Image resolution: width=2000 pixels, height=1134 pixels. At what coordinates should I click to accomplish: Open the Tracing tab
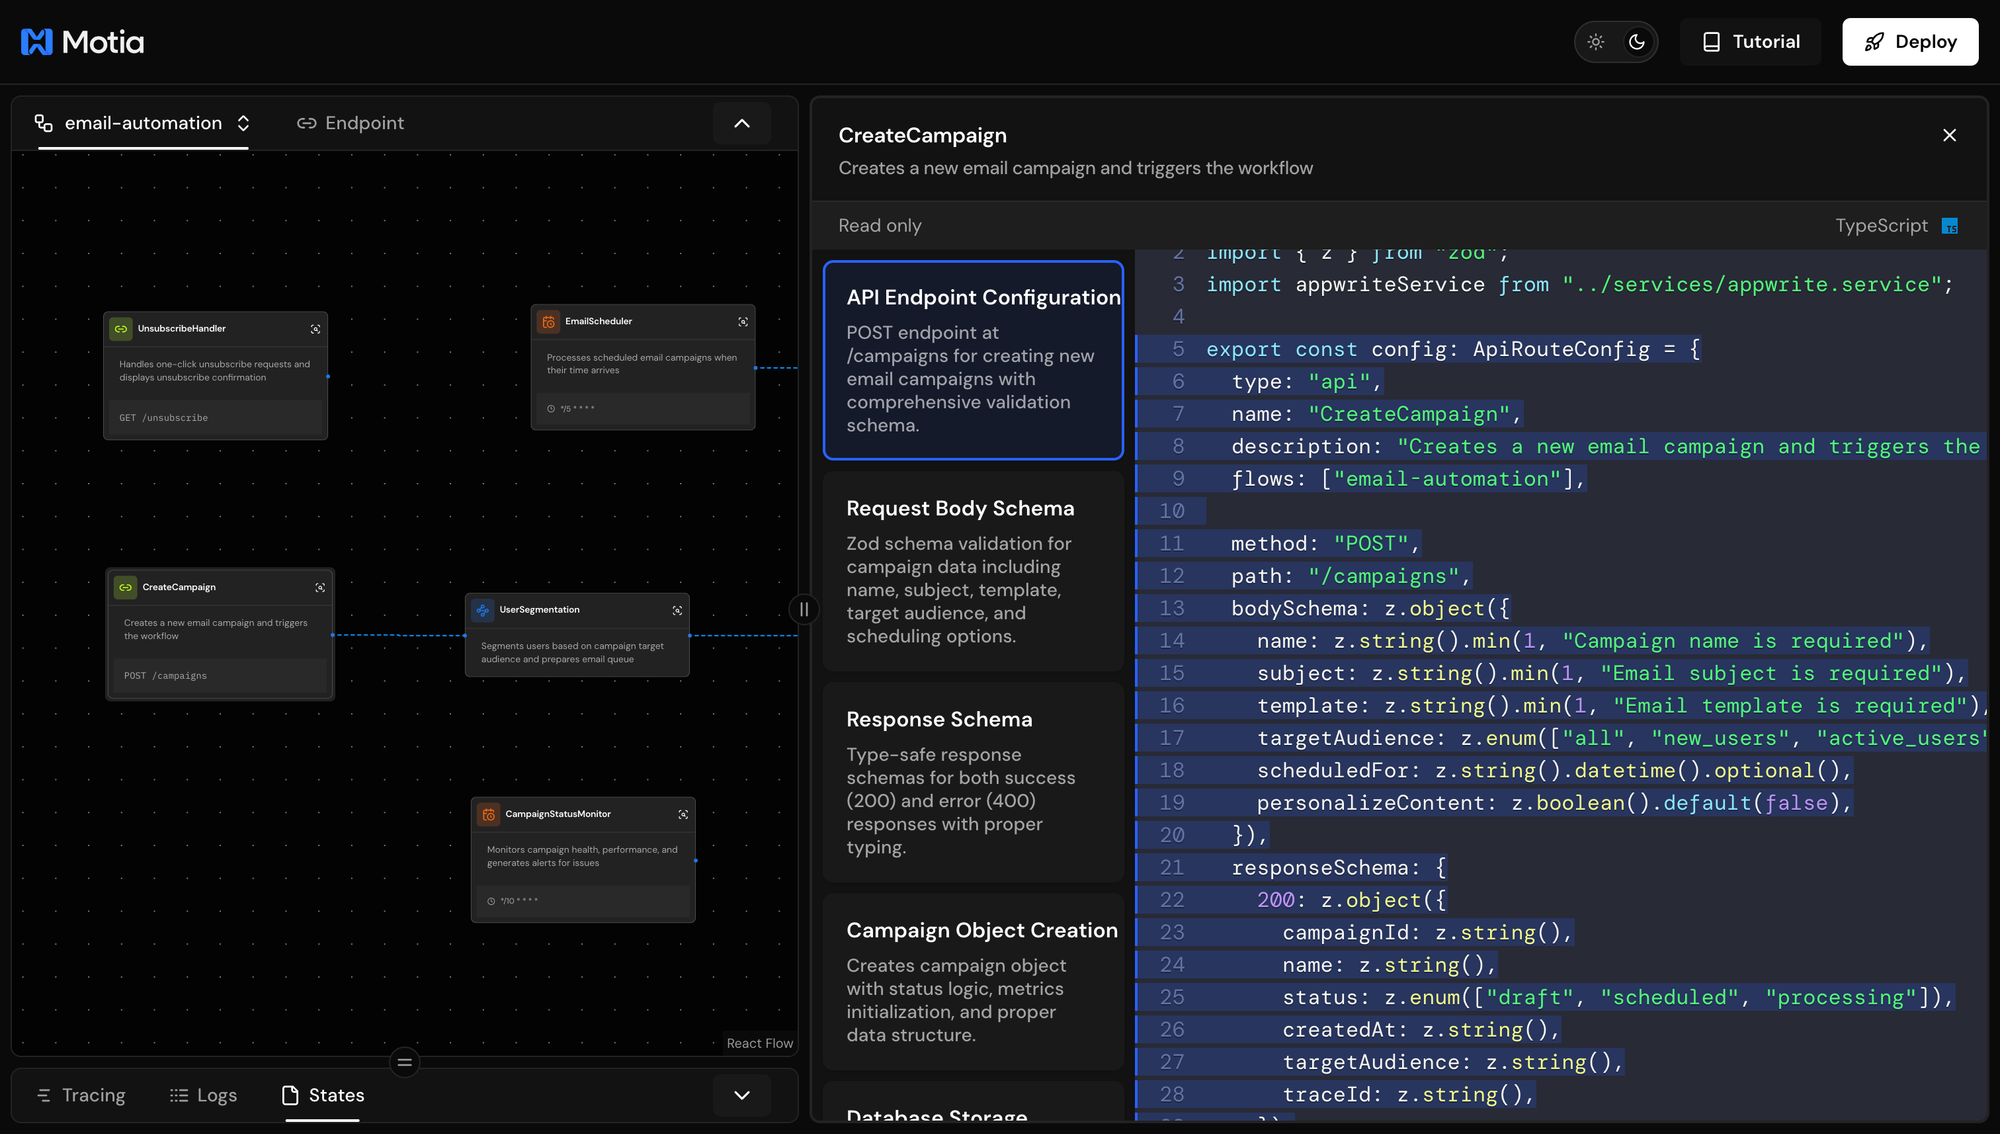pyautogui.click(x=81, y=1095)
